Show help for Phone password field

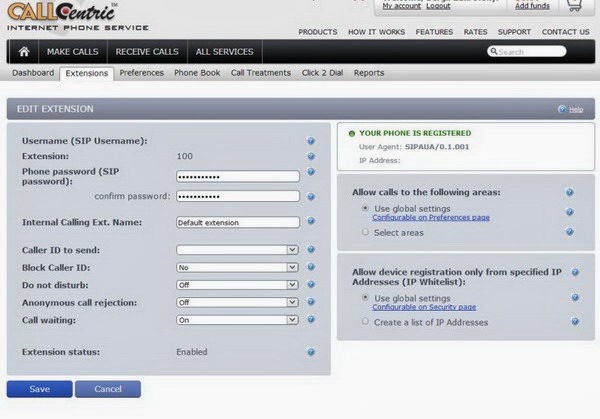(311, 172)
